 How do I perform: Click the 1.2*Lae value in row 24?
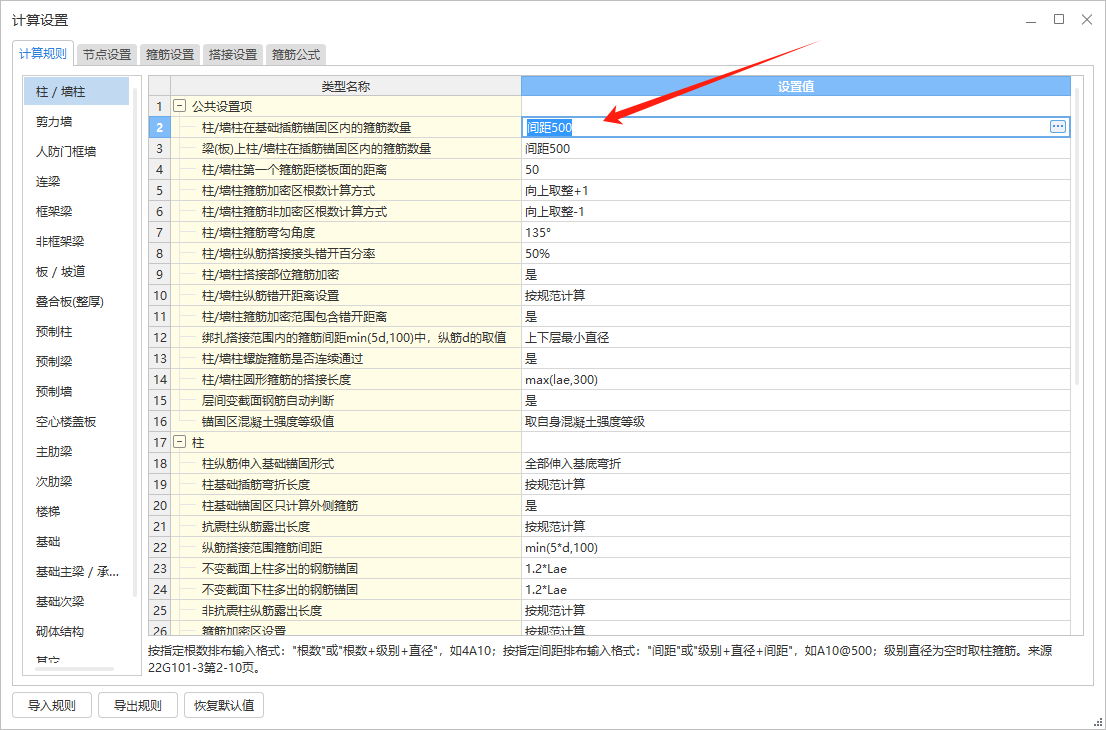click(x=796, y=590)
